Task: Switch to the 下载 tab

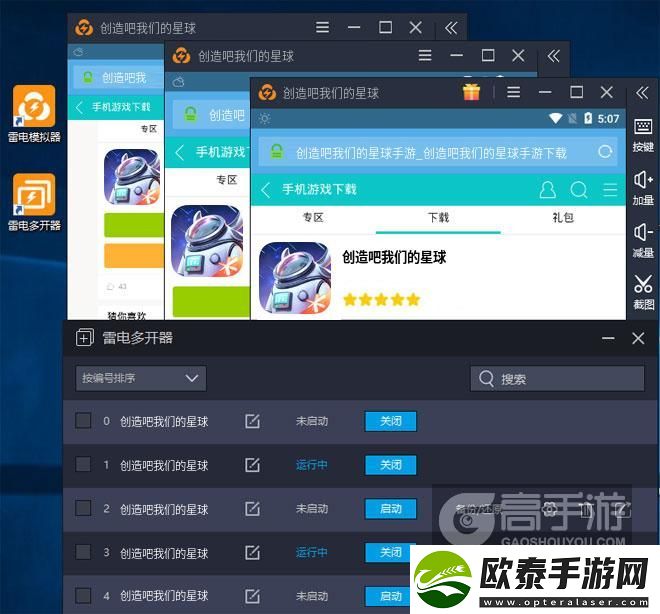Action: [438, 218]
